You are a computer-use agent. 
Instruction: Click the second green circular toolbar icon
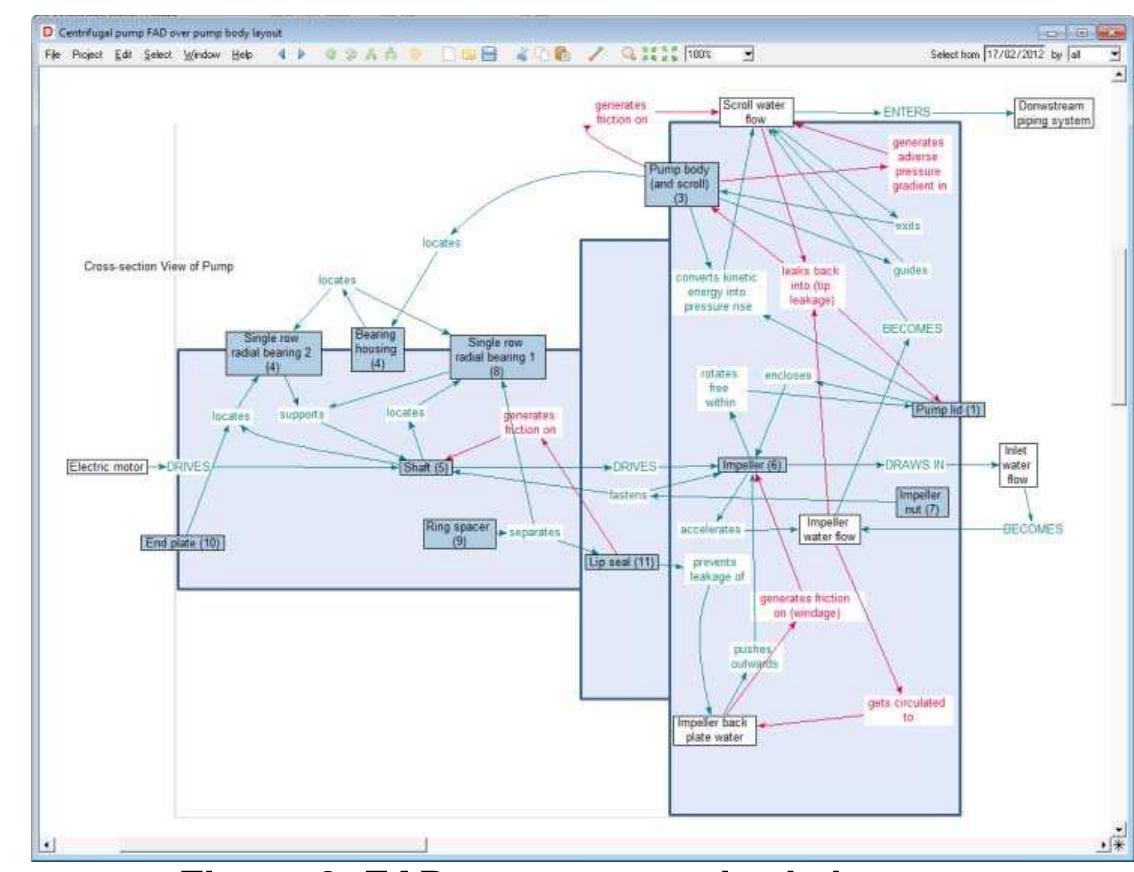pyautogui.click(x=351, y=54)
